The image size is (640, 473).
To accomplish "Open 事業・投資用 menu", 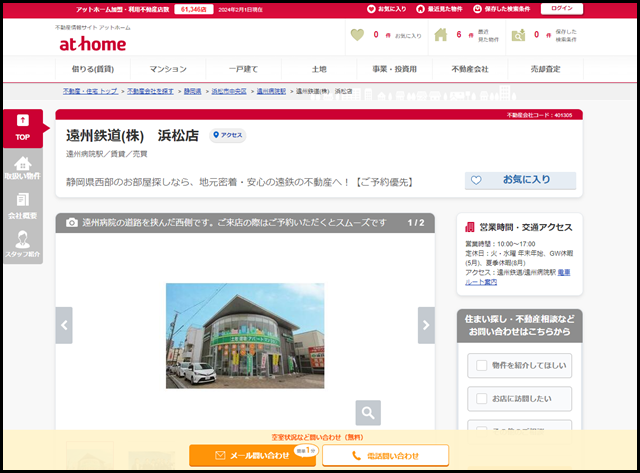I will coord(394,69).
